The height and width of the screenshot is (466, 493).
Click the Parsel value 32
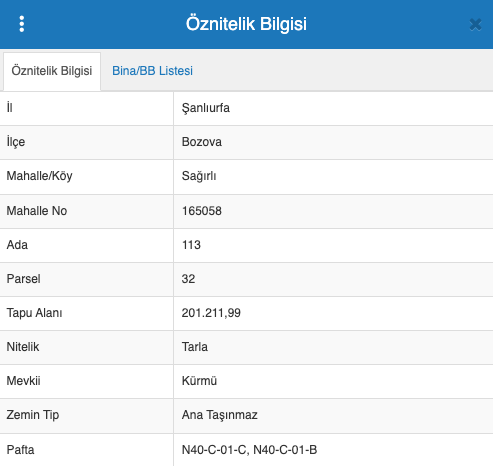(x=188, y=279)
